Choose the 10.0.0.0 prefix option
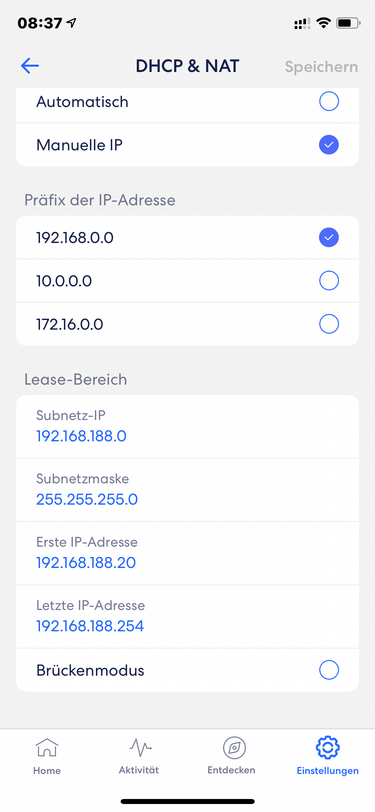The width and height of the screenshot is (375, 812). [x=188, y=281]
